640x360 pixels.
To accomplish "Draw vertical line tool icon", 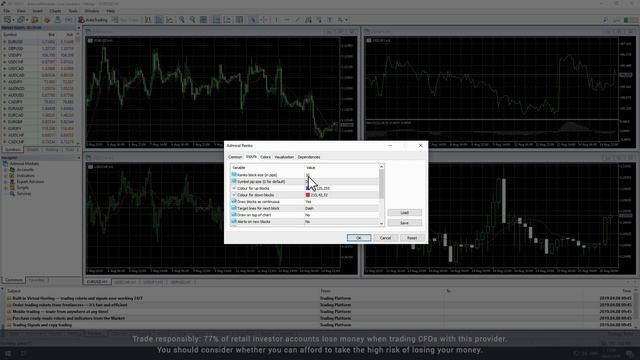I will click(x=276, y=20).
